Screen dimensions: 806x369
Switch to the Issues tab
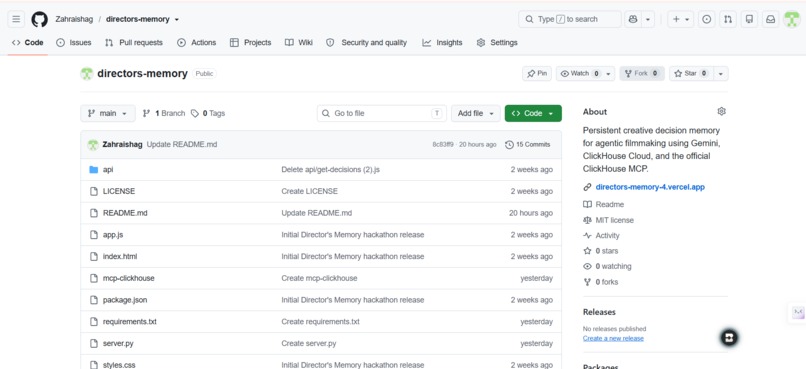pyautogui.click(x=74, y=43)
